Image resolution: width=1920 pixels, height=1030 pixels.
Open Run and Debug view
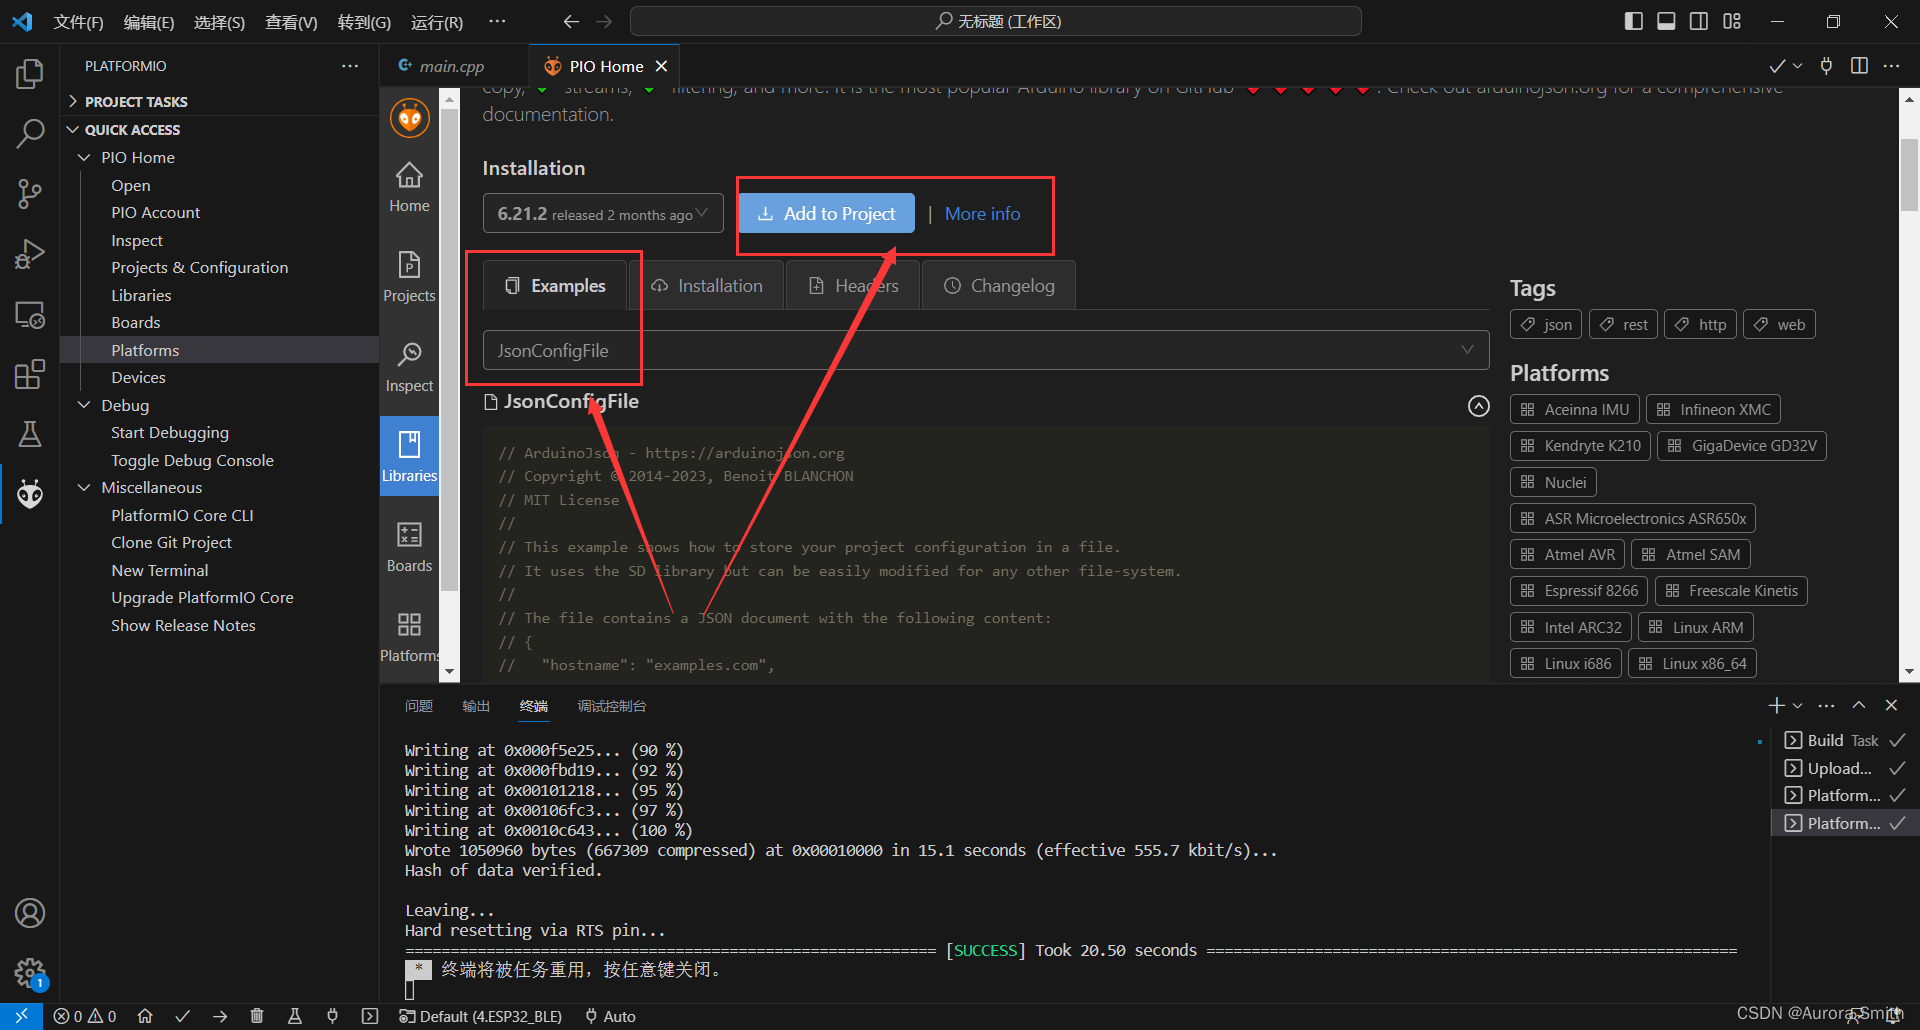tap(30, 254)
